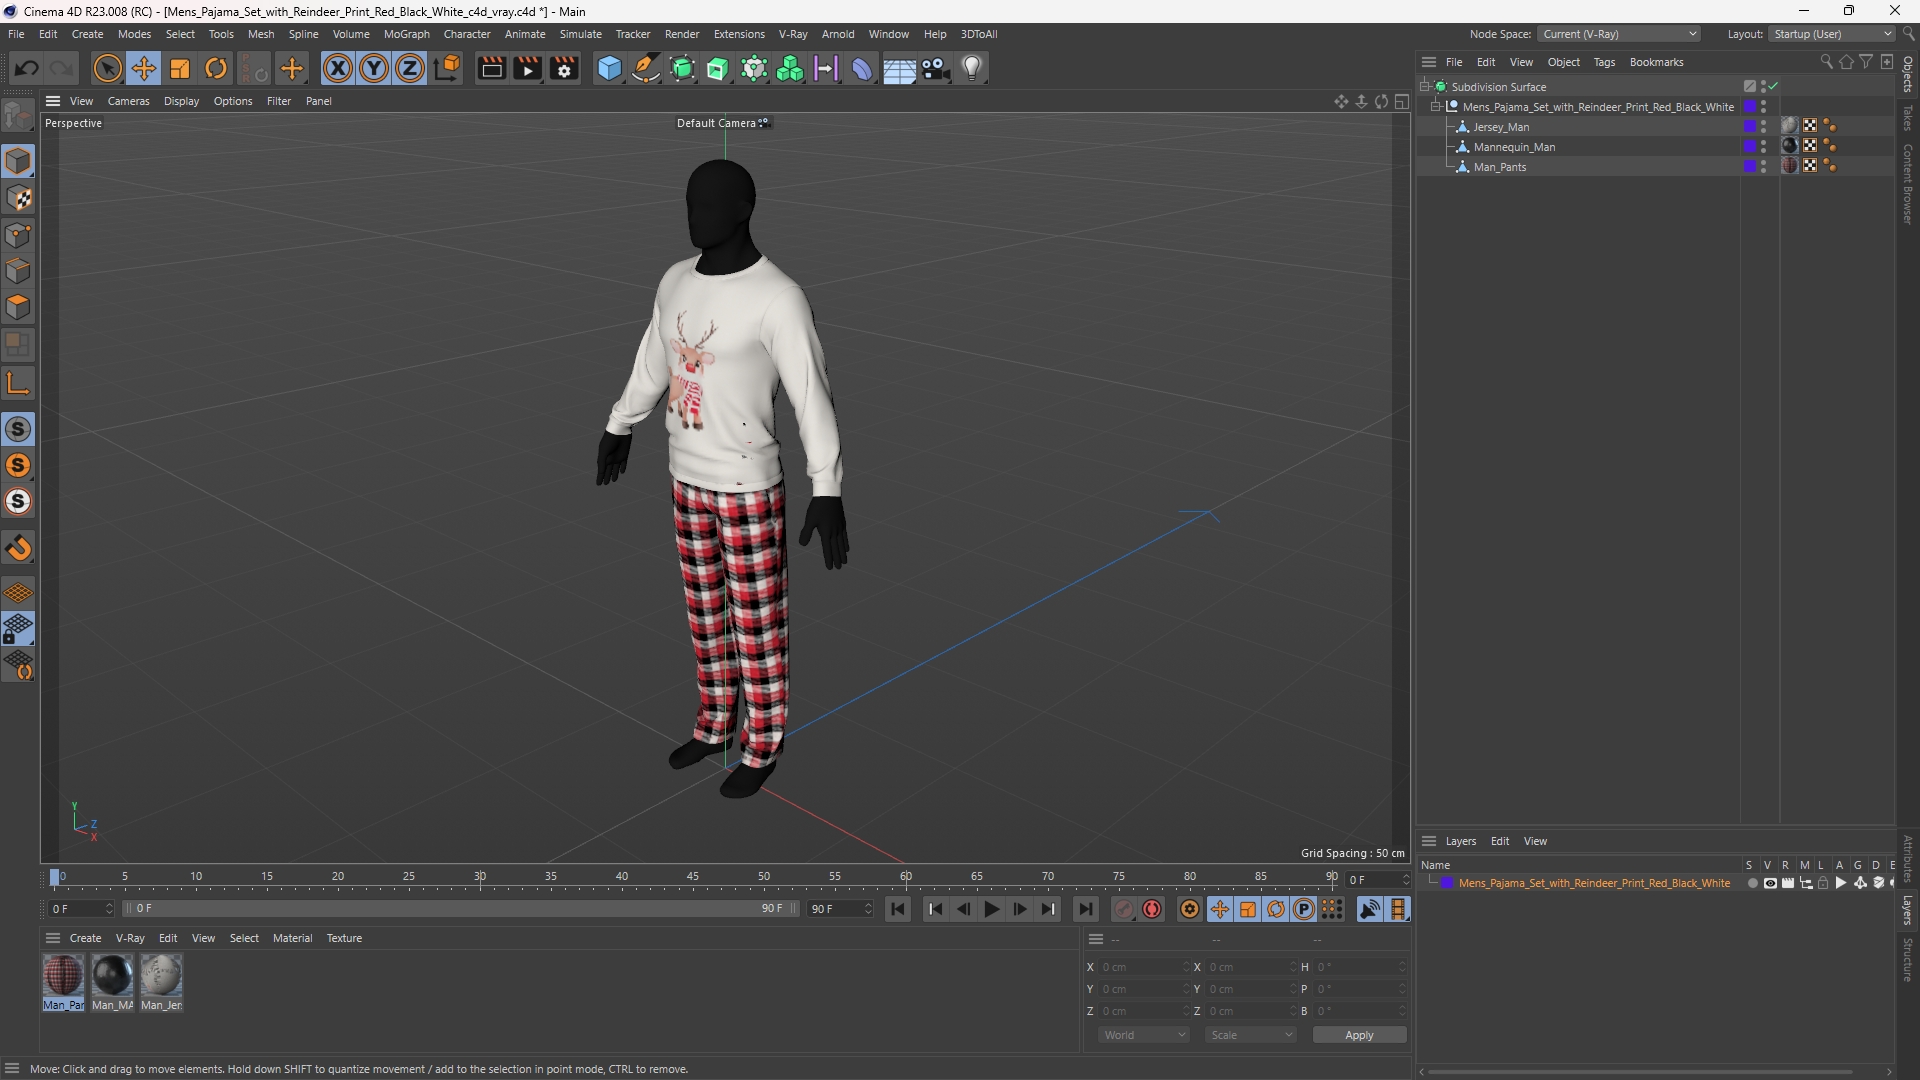Image resolution: width=1920 pixels, height=1080 pixels.
Task: Collapse the Subdivision Surface tree item
Action: click(x=1425, y=87)
